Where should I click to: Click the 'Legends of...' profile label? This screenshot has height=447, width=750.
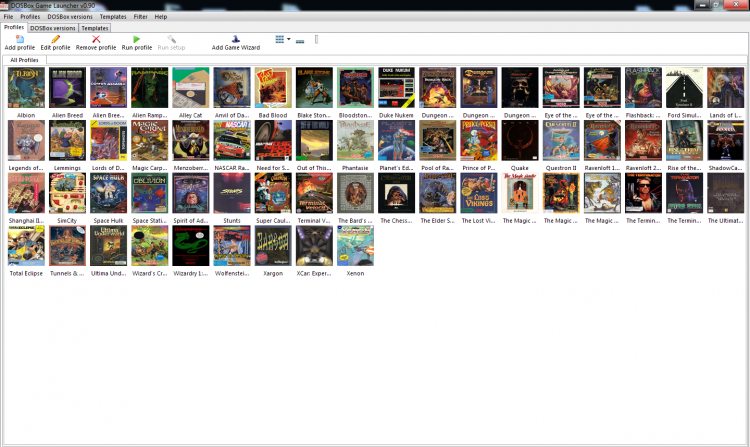click(26, 168)
